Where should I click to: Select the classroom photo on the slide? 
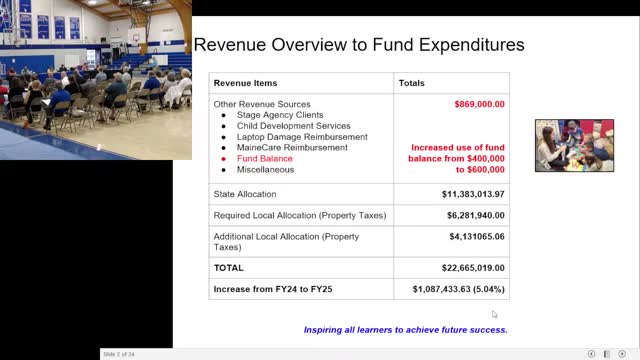click(574, 145)
